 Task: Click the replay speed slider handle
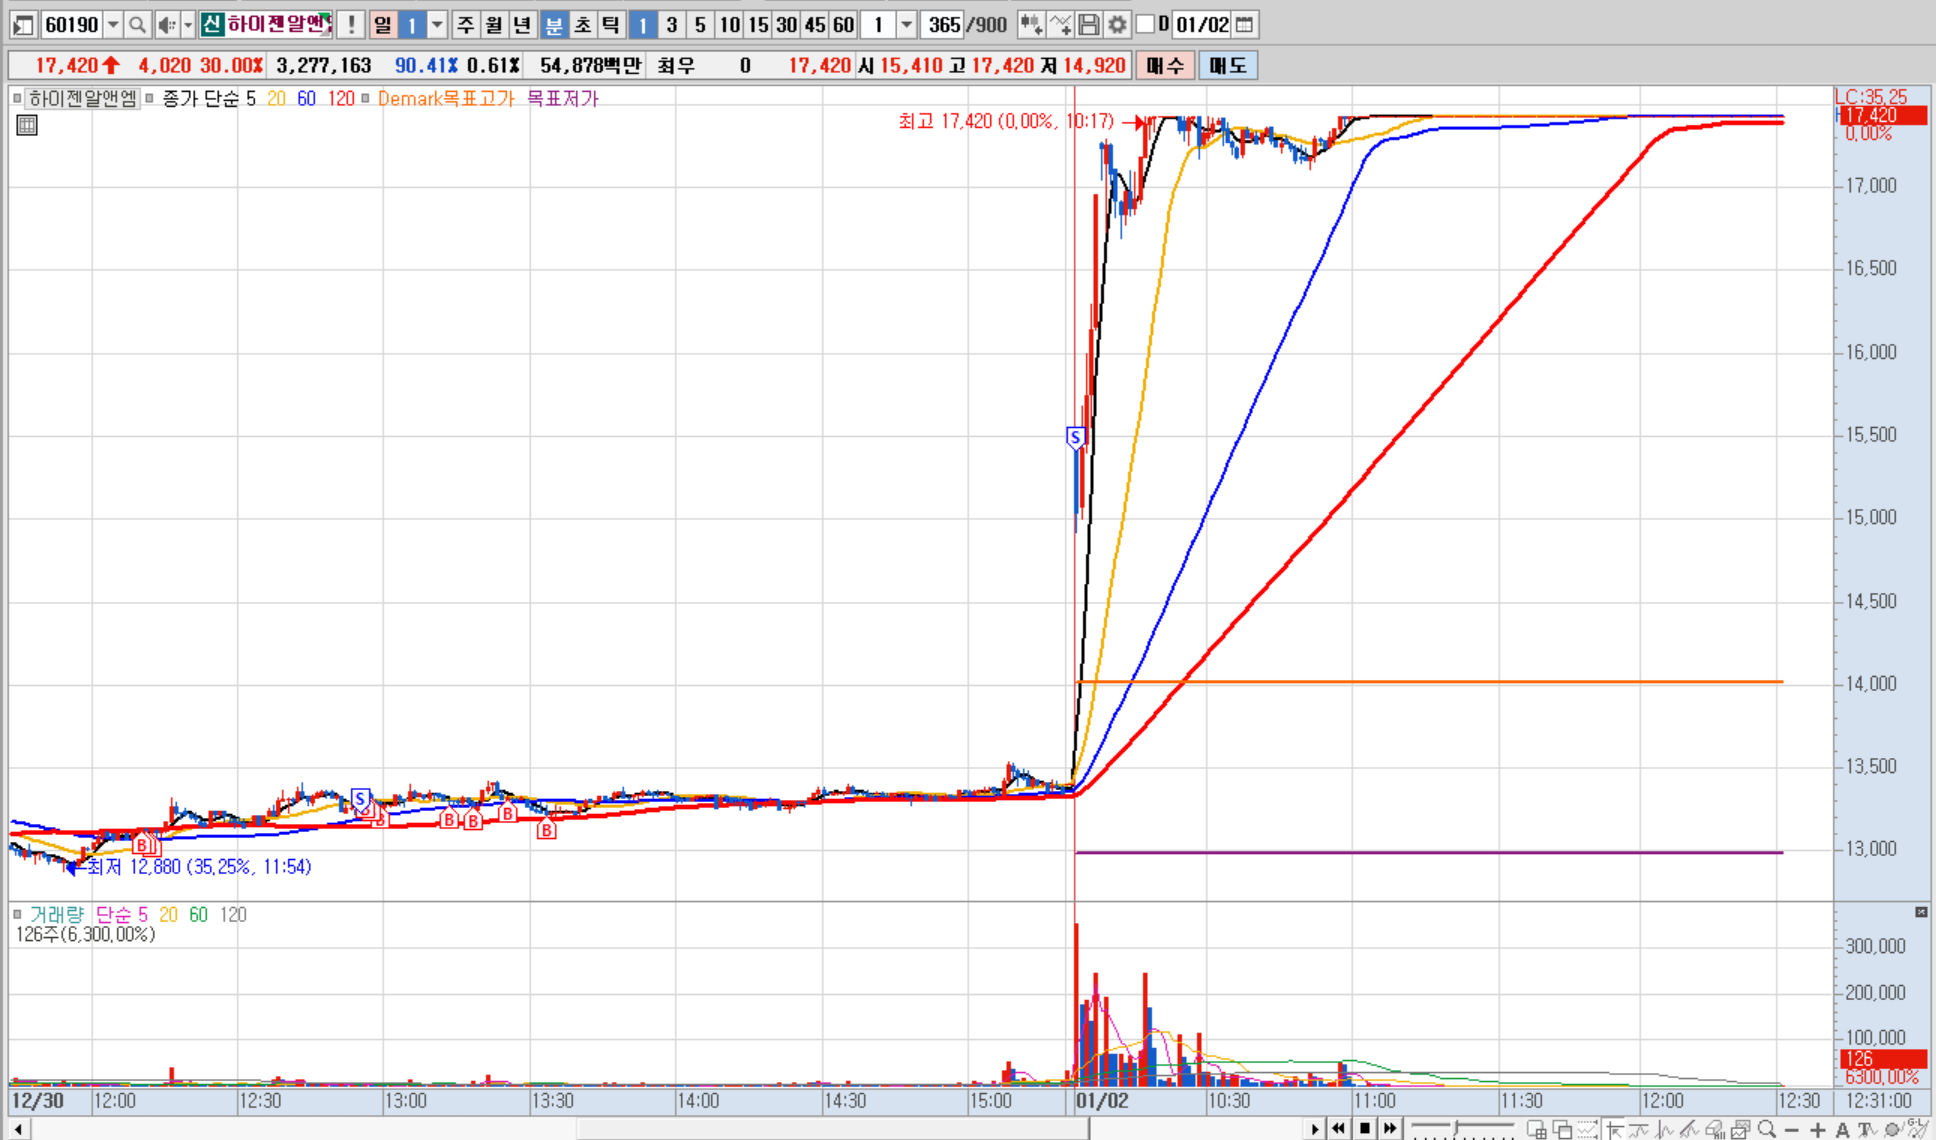tap(1456, 1128)
